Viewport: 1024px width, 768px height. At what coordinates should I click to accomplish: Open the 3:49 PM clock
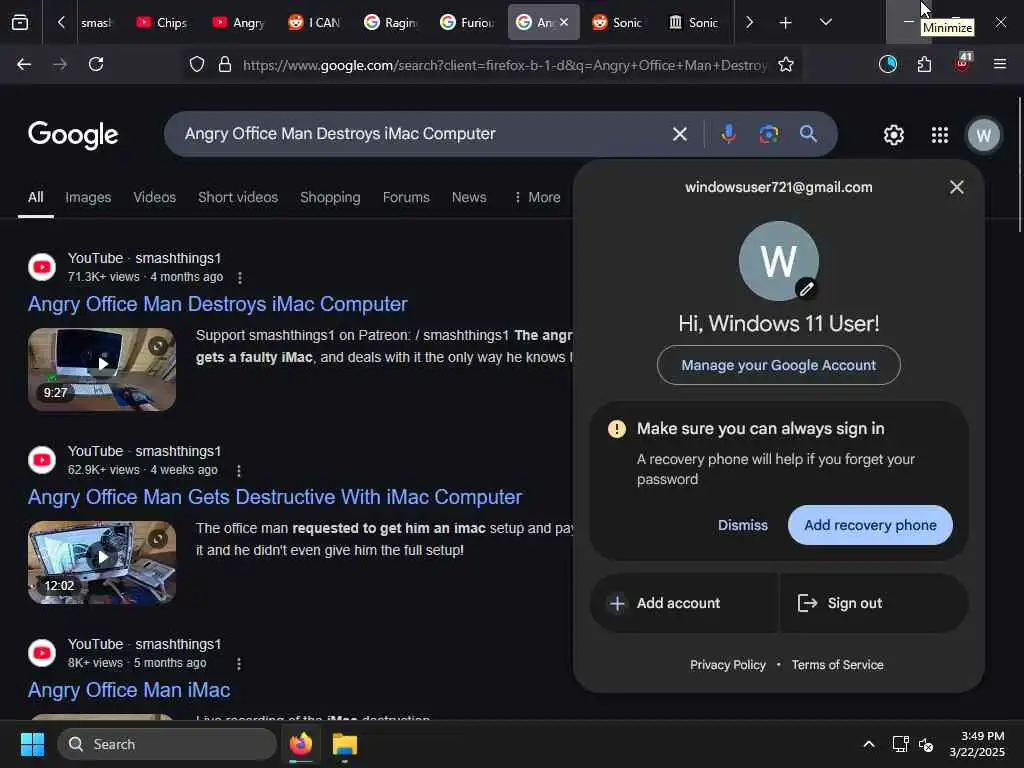coord(977,744)
